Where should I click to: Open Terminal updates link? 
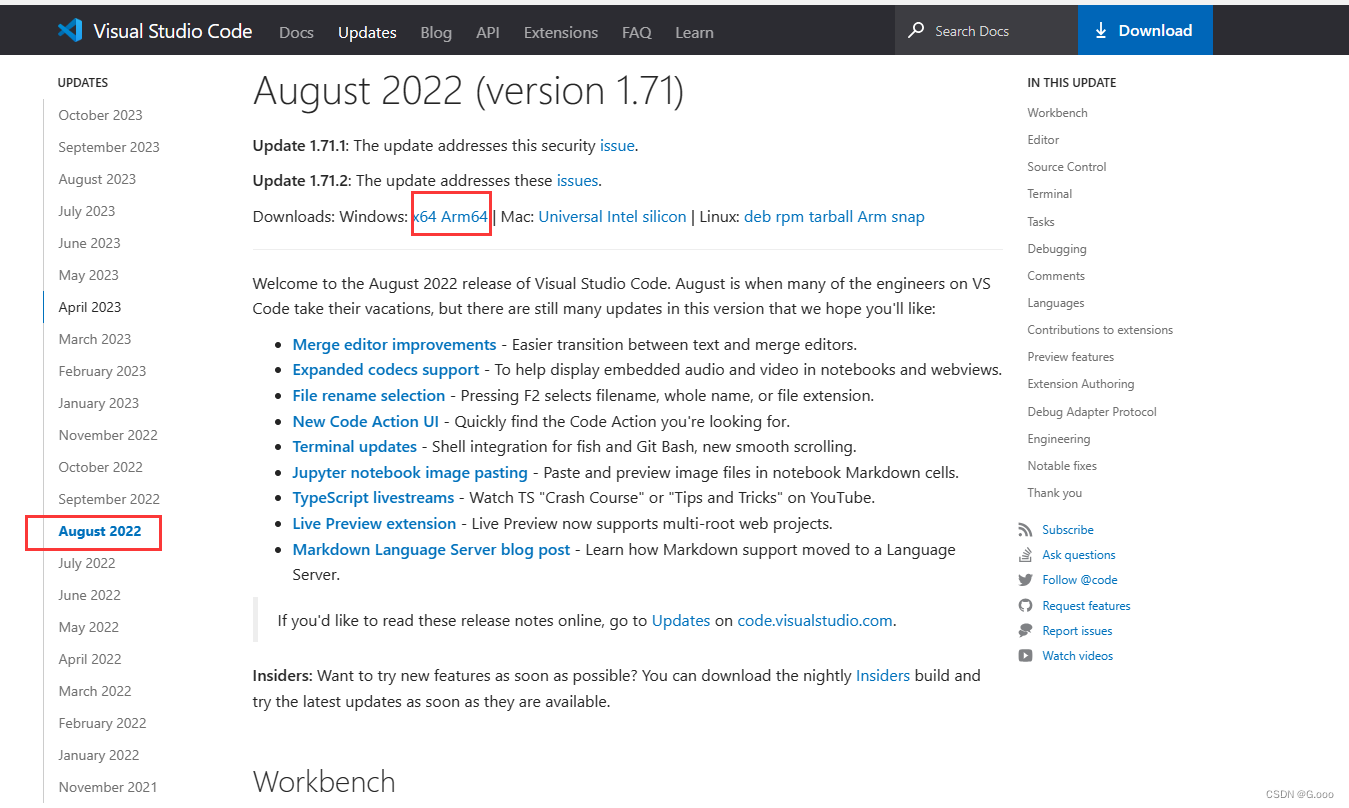click(355, 447)
